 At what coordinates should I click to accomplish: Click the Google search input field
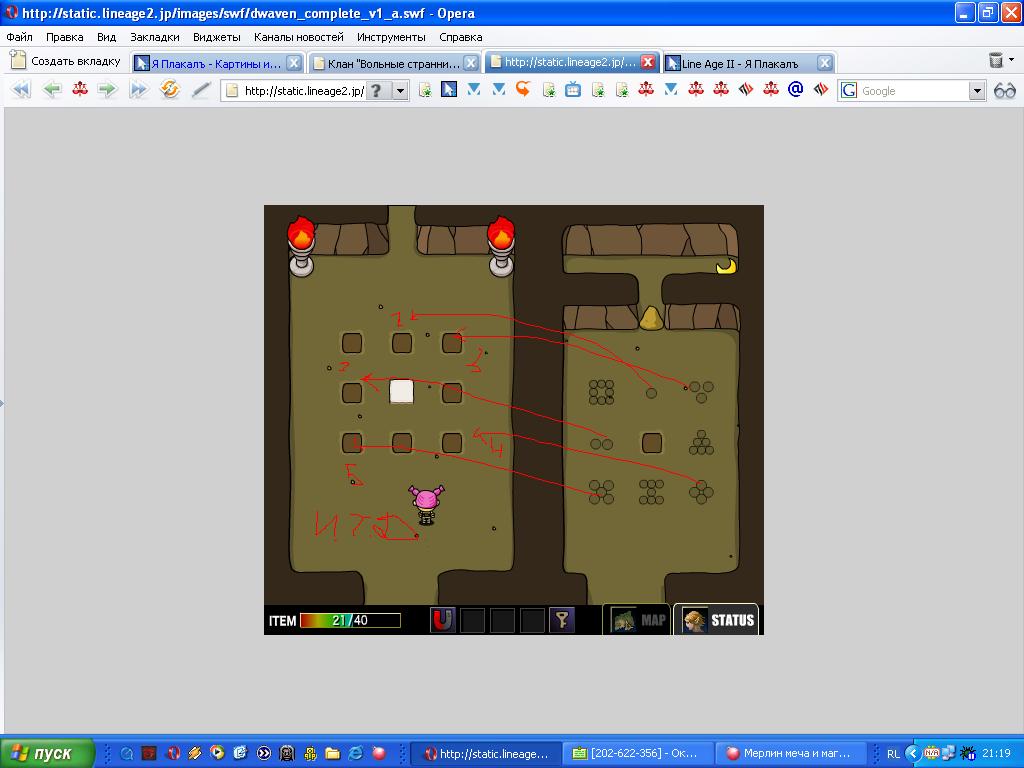coord(914,91)
